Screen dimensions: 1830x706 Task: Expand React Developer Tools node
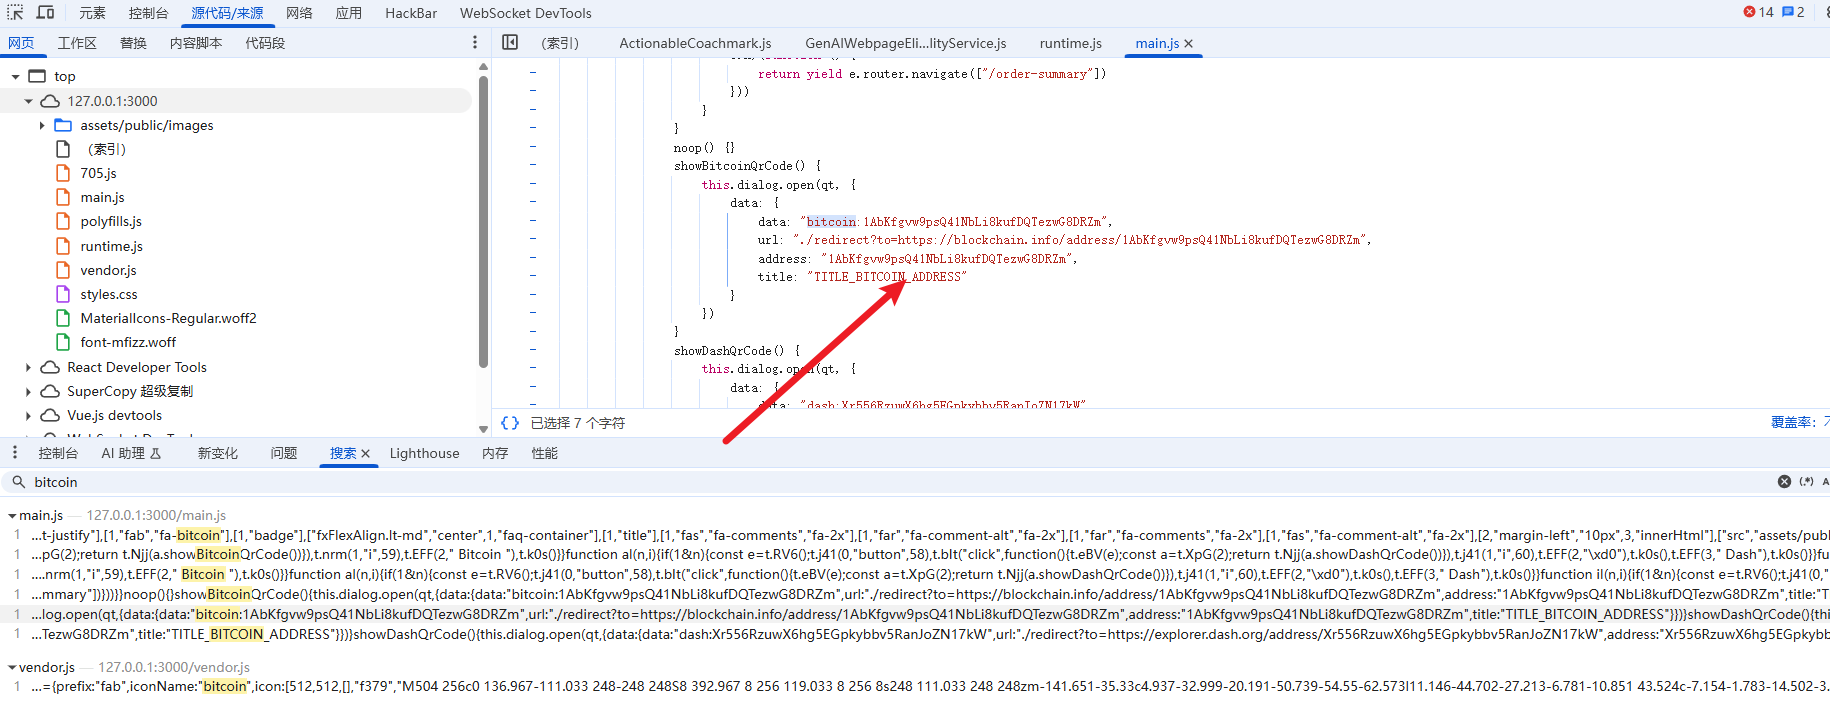(x=28, y=367)
